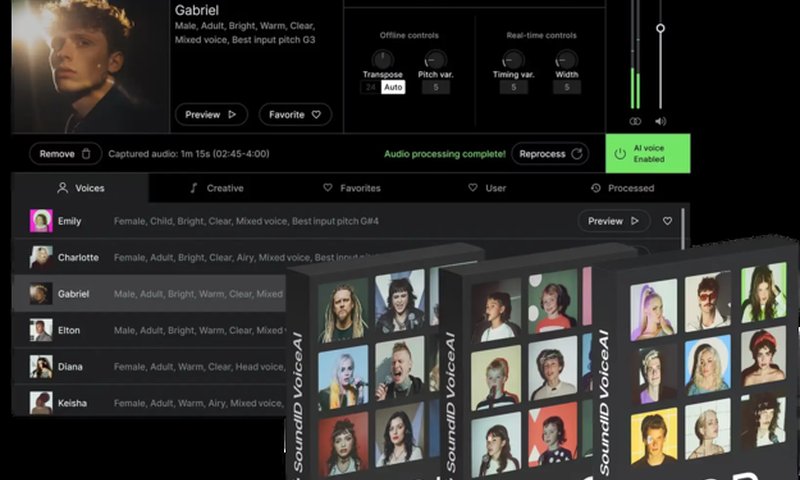Viewport: 800px width, 480px height.
Task: Click the heart icon on Emily's row
Action: click(x=667, y=221)
